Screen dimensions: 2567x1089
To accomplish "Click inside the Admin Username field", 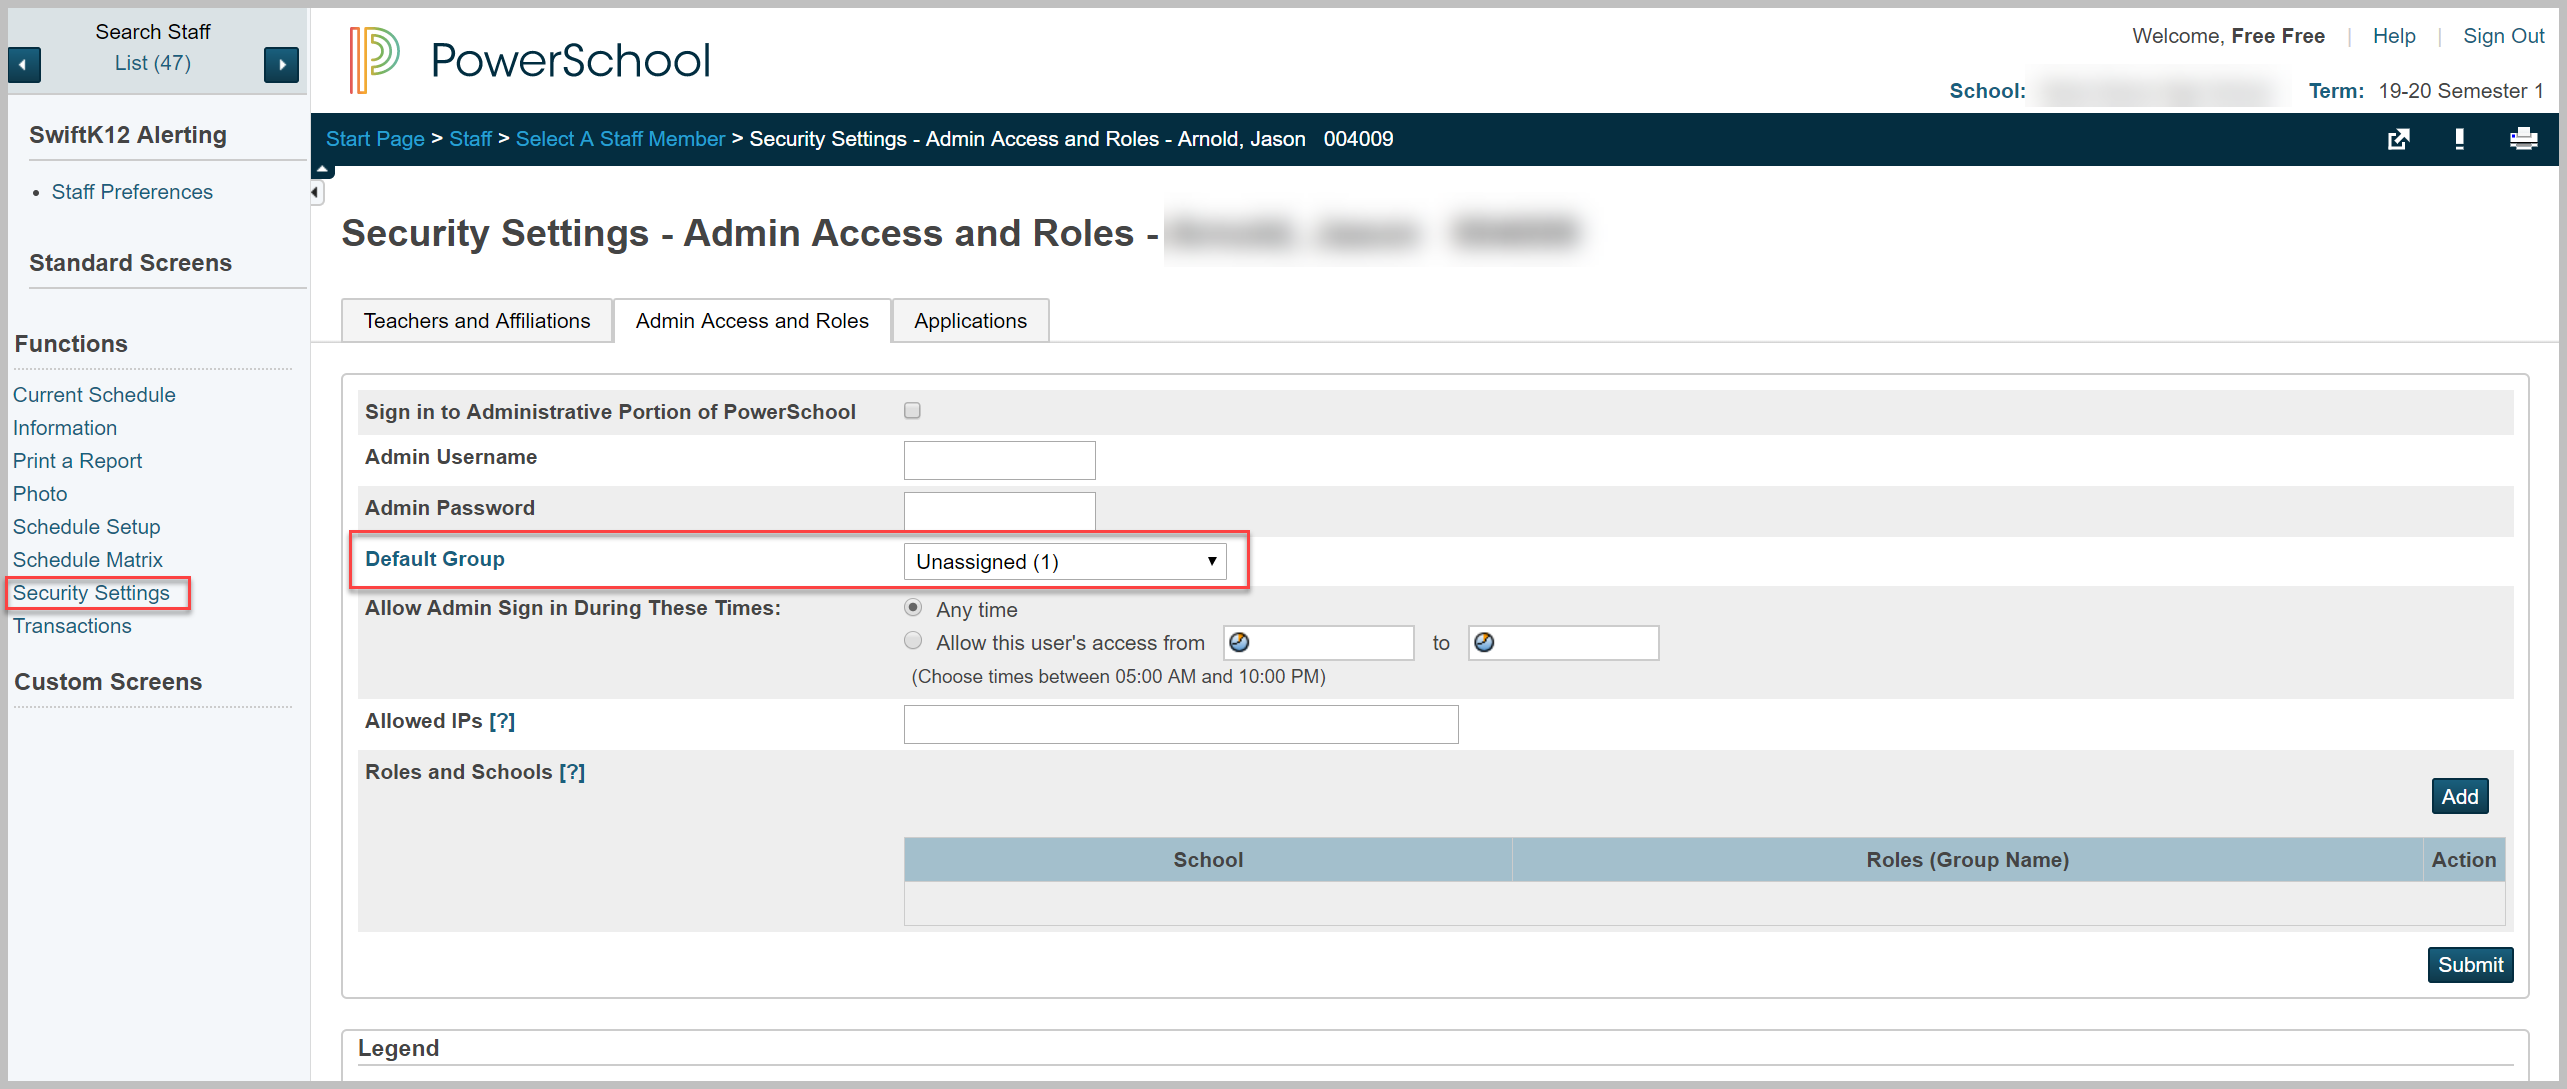I will (998, 459).
